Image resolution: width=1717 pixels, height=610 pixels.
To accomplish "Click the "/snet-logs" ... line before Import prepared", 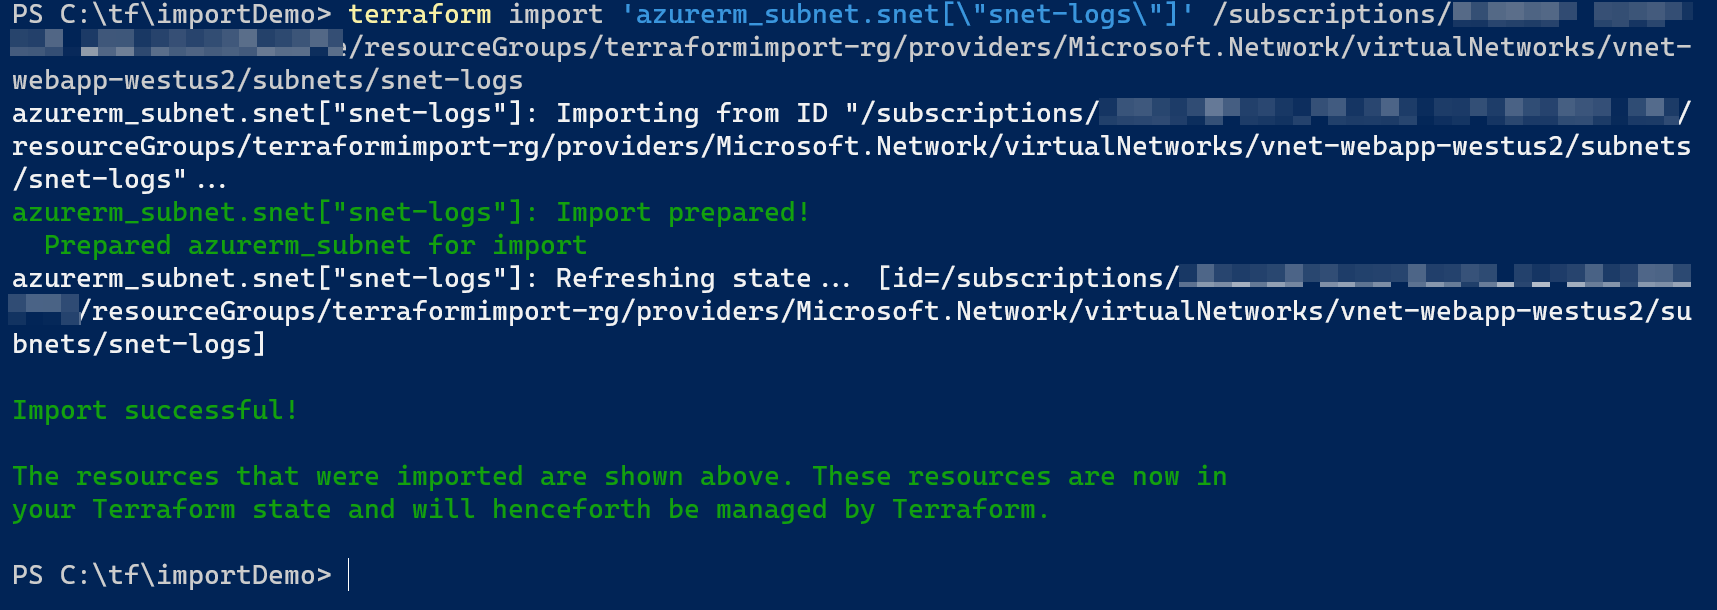I will tap(119, 179).
